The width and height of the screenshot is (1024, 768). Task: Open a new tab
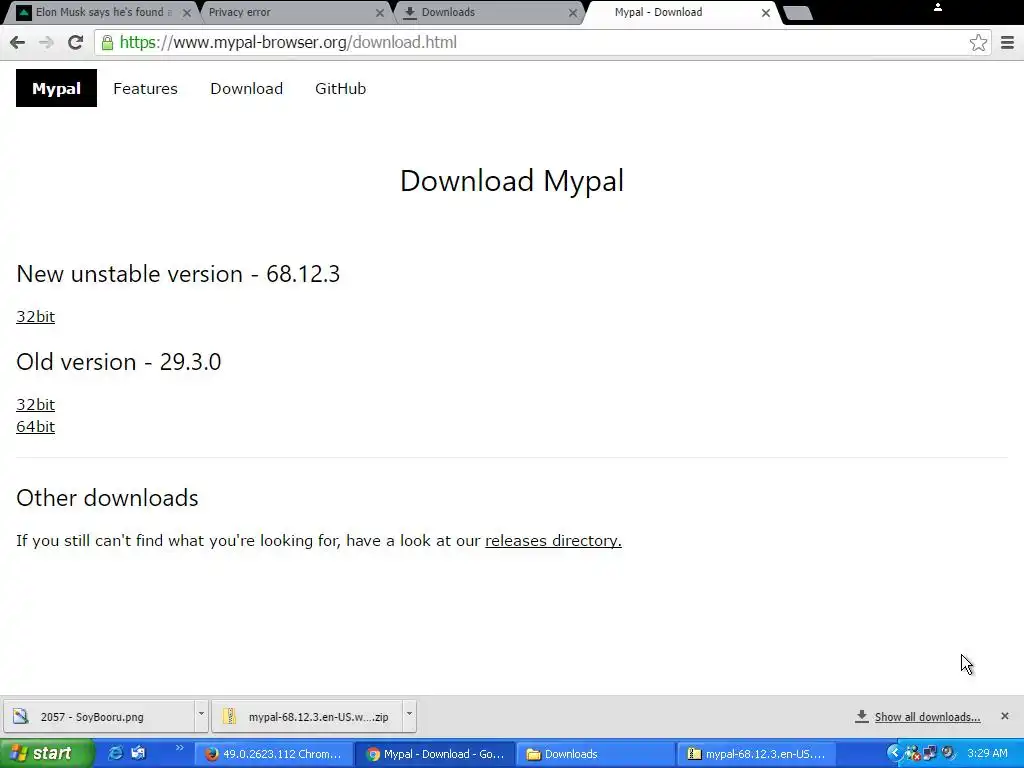click(797, 13)
